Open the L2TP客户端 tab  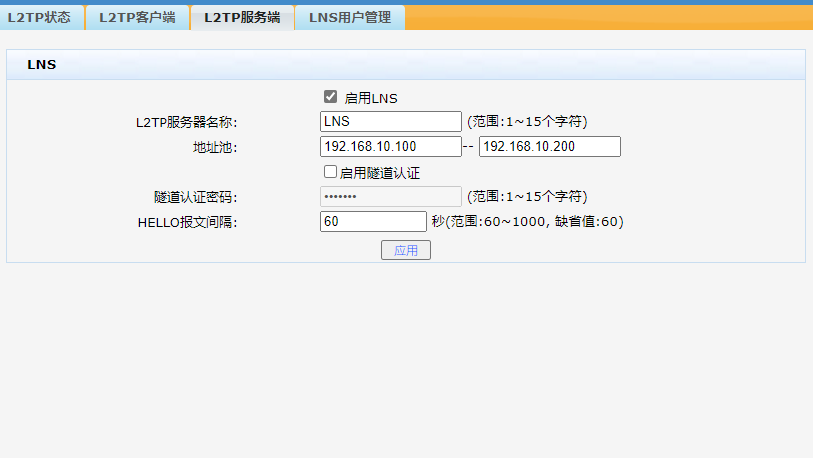[x=137, y=18]
